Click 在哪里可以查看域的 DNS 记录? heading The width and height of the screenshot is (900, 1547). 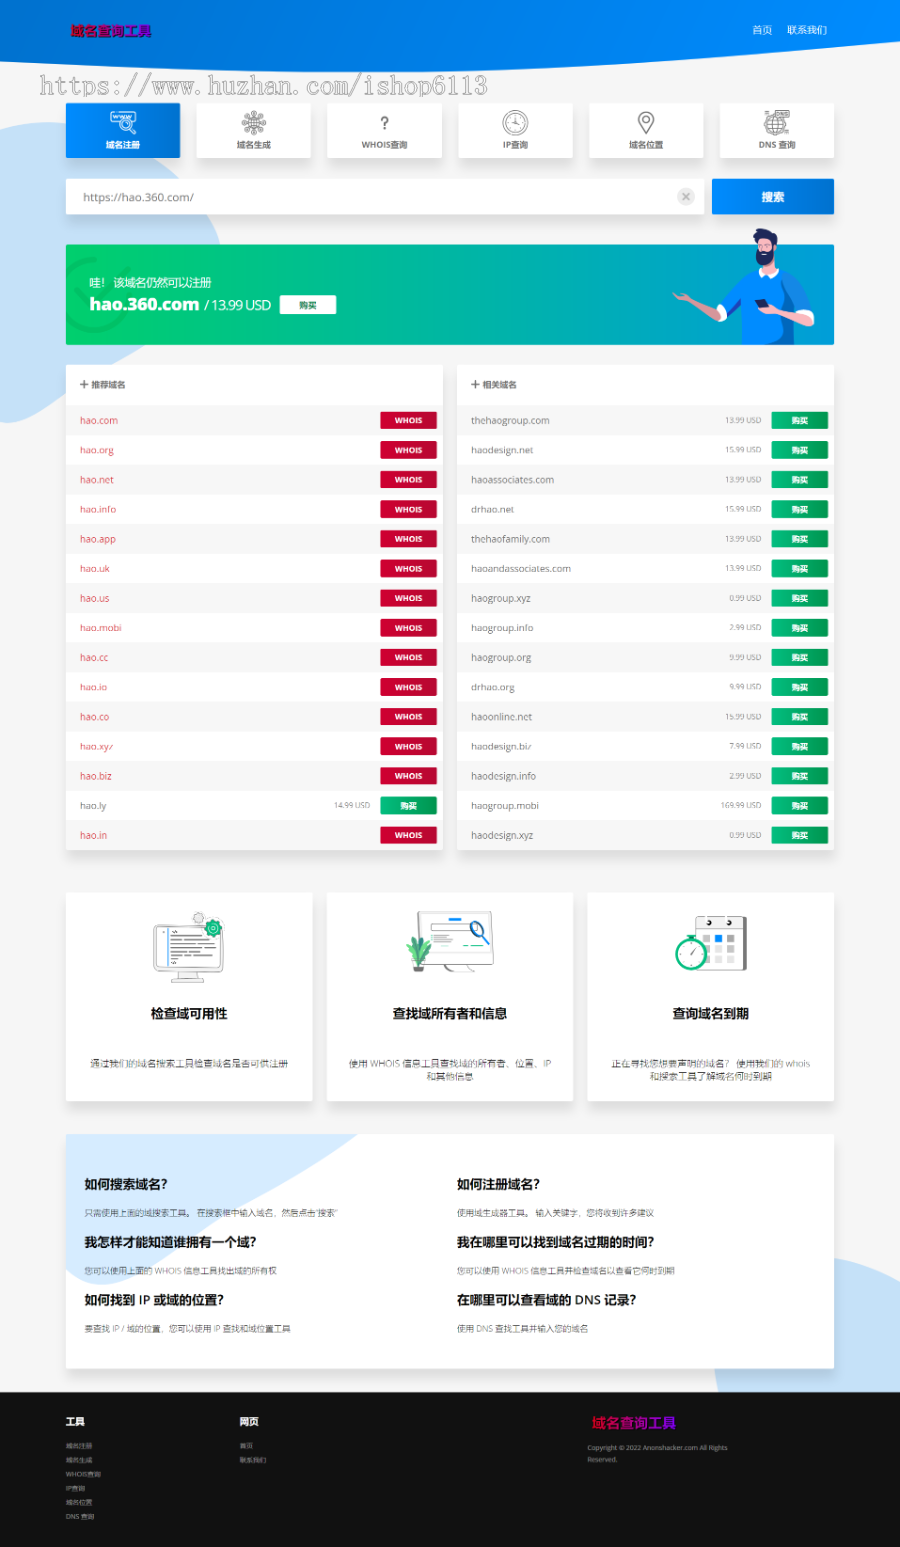click(x=546, y=1300)
